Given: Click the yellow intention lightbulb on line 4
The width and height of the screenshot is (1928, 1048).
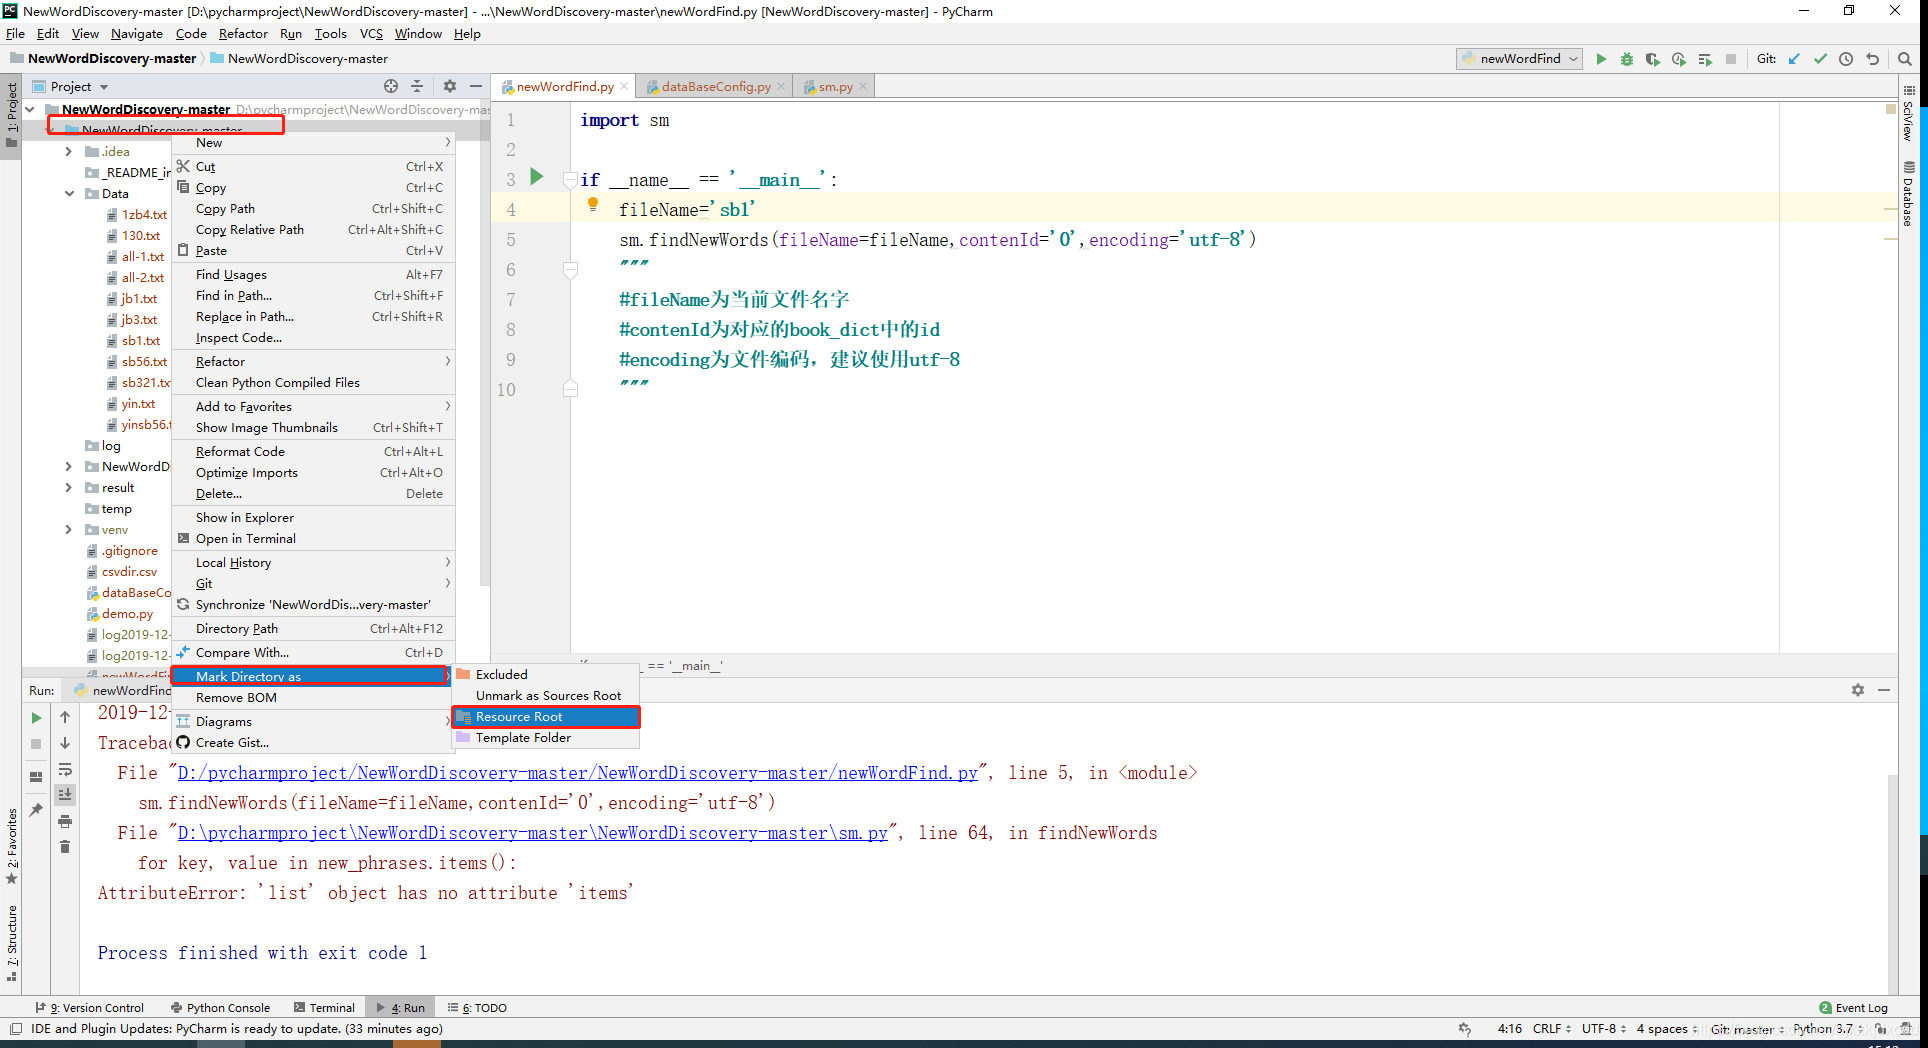Looking at the screenshot, I should 593,205.
